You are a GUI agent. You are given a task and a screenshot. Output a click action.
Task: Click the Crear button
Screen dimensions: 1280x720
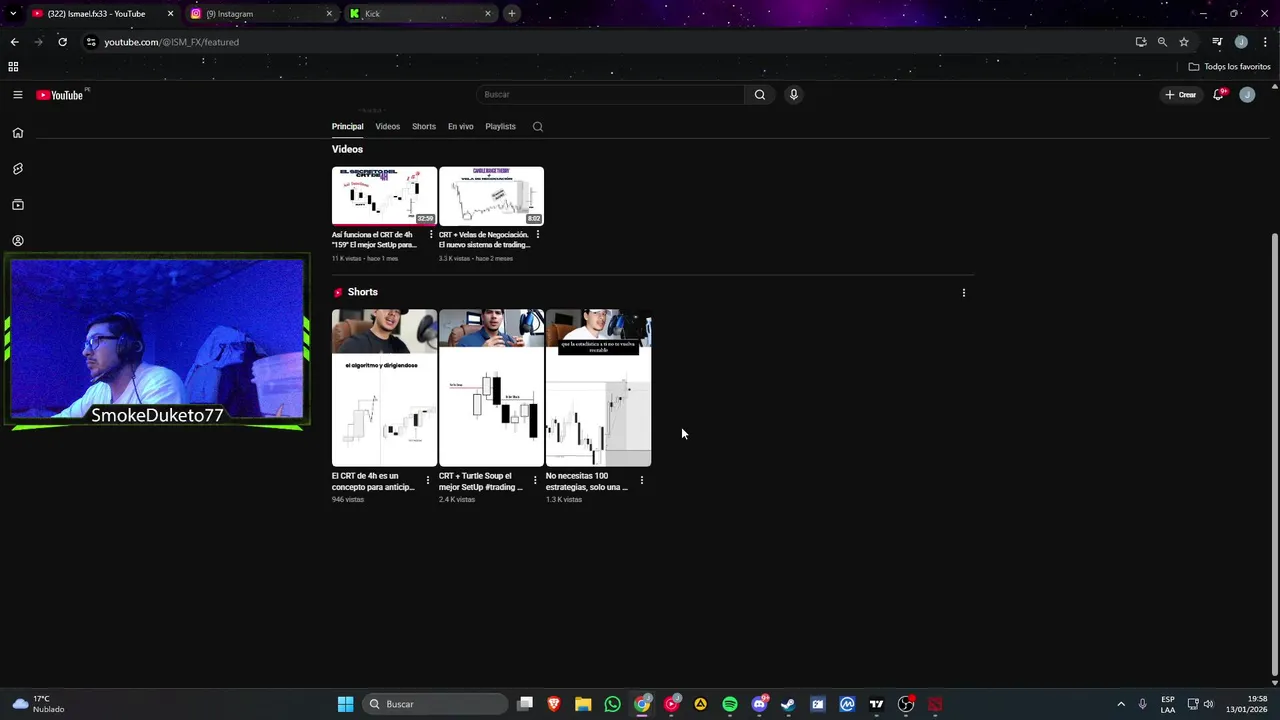1180,95
